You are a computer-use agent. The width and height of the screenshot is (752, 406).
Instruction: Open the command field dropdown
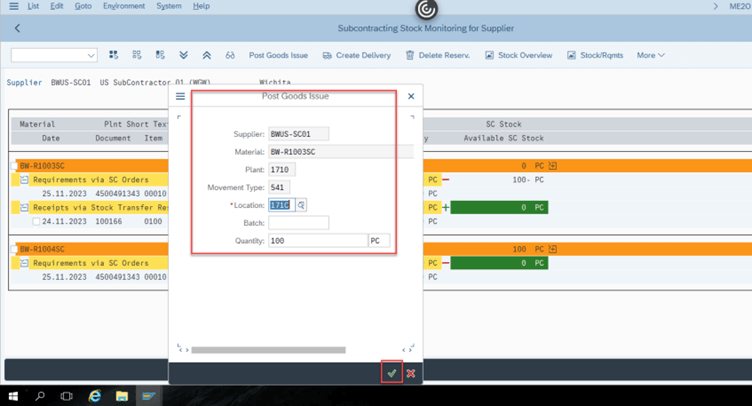coord(91,56)
